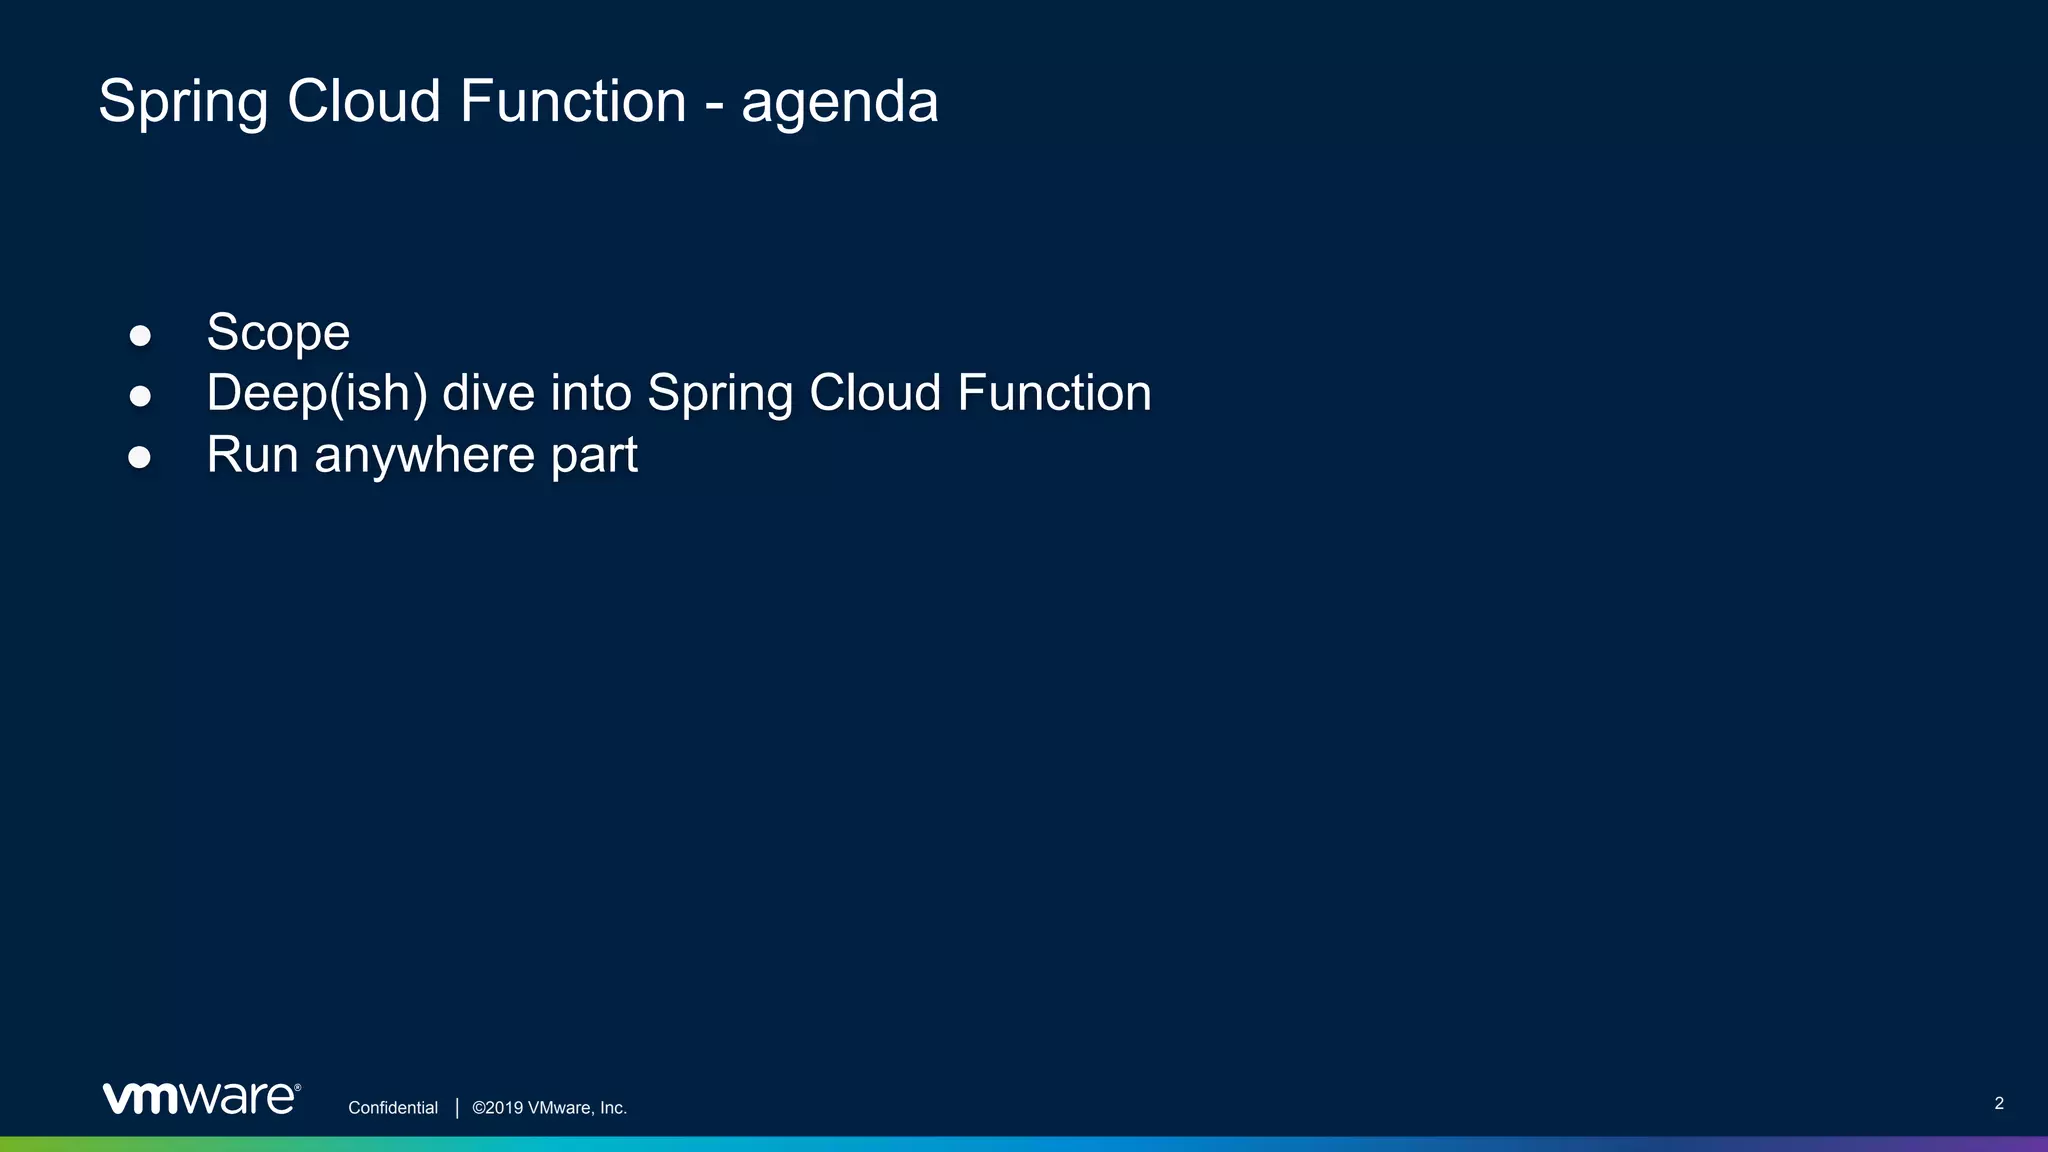Select the 'Scope' bullet item

click(x=278, y=333)
